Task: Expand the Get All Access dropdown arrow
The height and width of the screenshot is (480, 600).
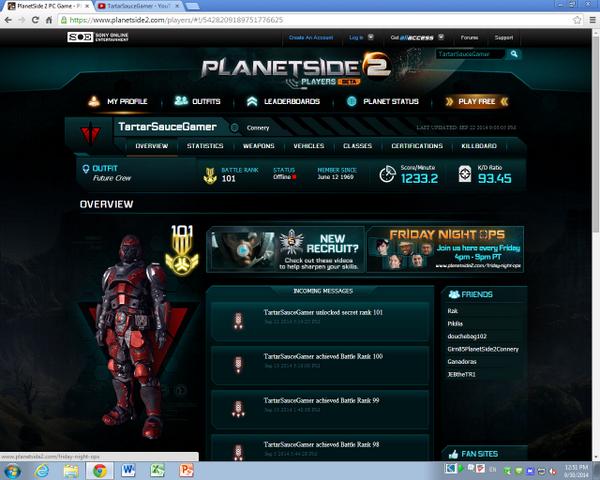Action: pos(441,37)
